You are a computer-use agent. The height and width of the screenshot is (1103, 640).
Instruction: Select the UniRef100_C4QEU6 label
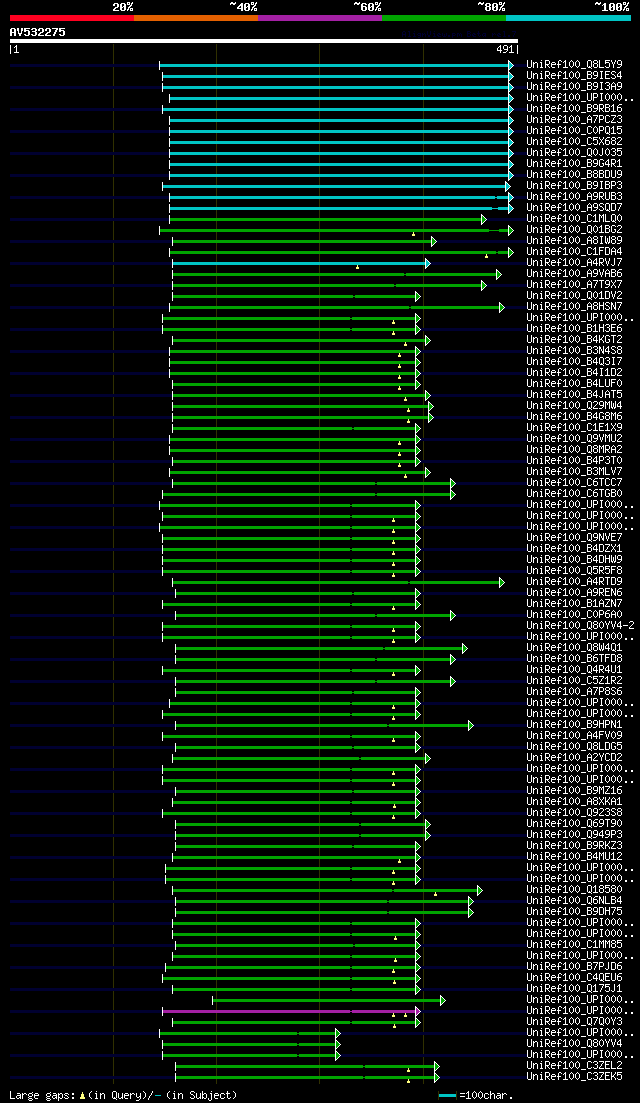(x=574, y=978)
